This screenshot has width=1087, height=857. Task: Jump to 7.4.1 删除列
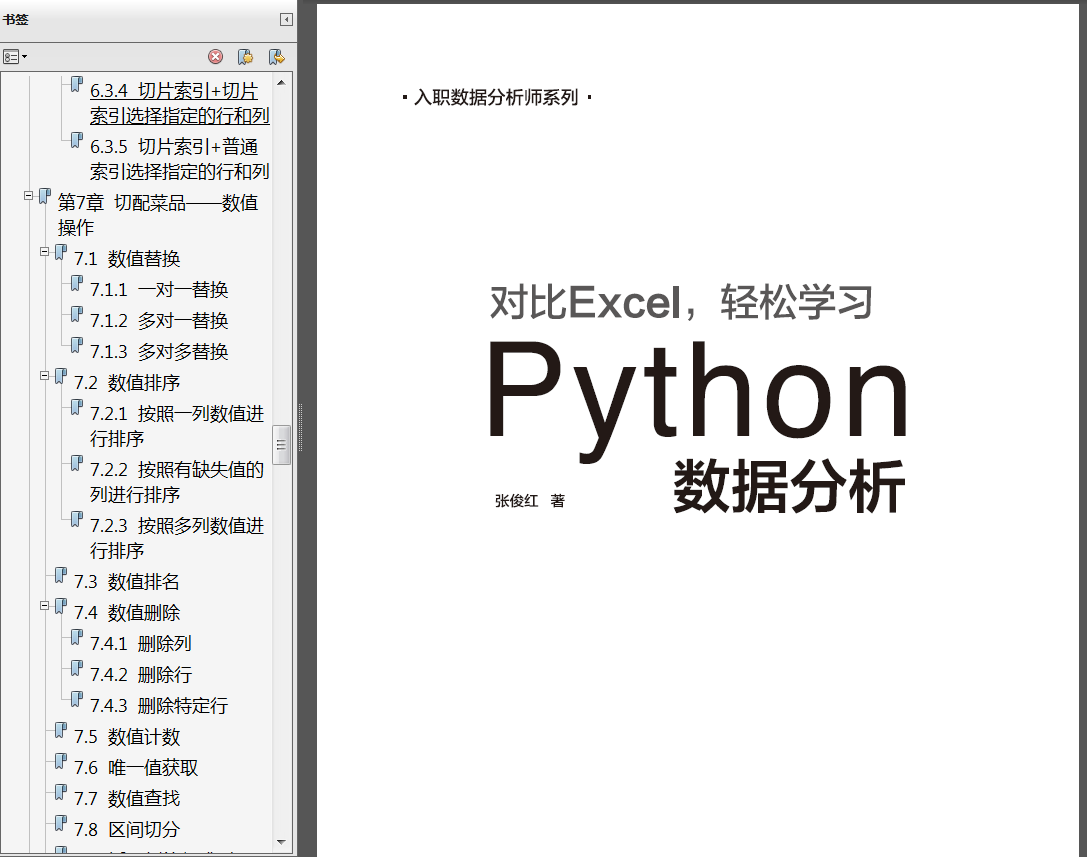tap(141, 644)
